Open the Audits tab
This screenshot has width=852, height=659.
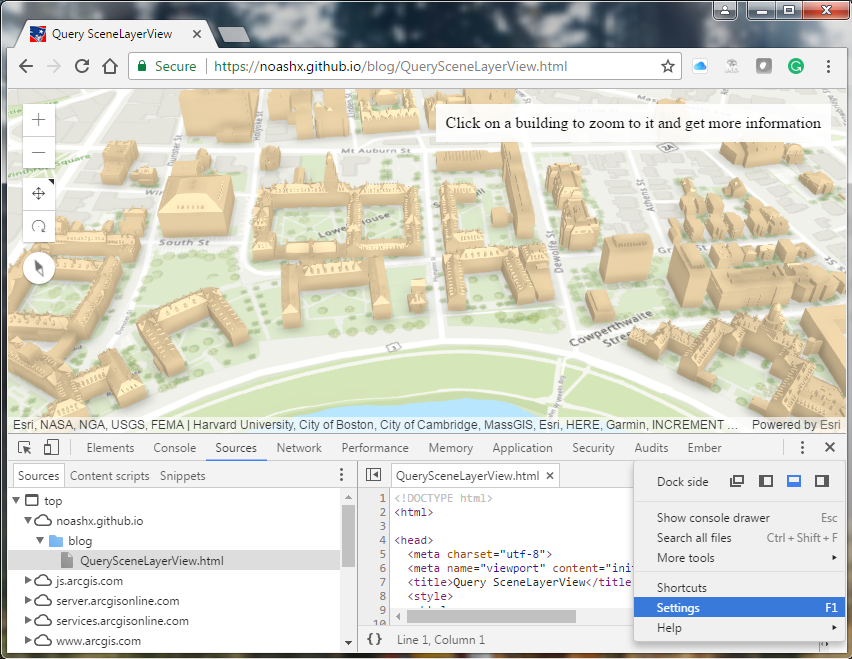pyautogui.click(x=651, y=448)
